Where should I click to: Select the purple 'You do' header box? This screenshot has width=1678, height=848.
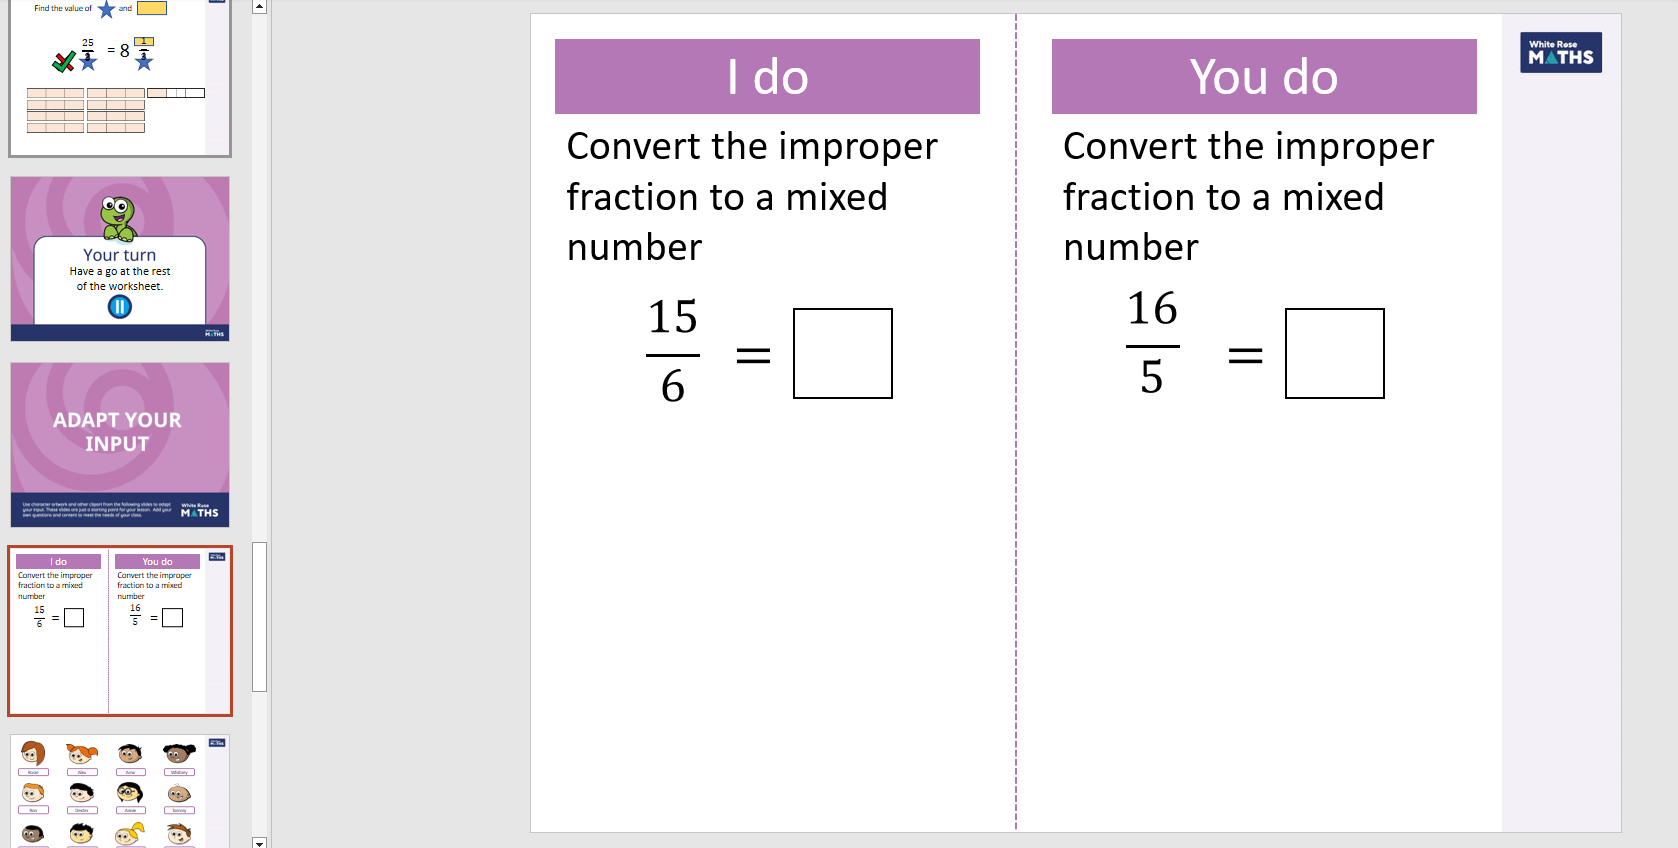pyautogui.click(x=1263, y=76)
